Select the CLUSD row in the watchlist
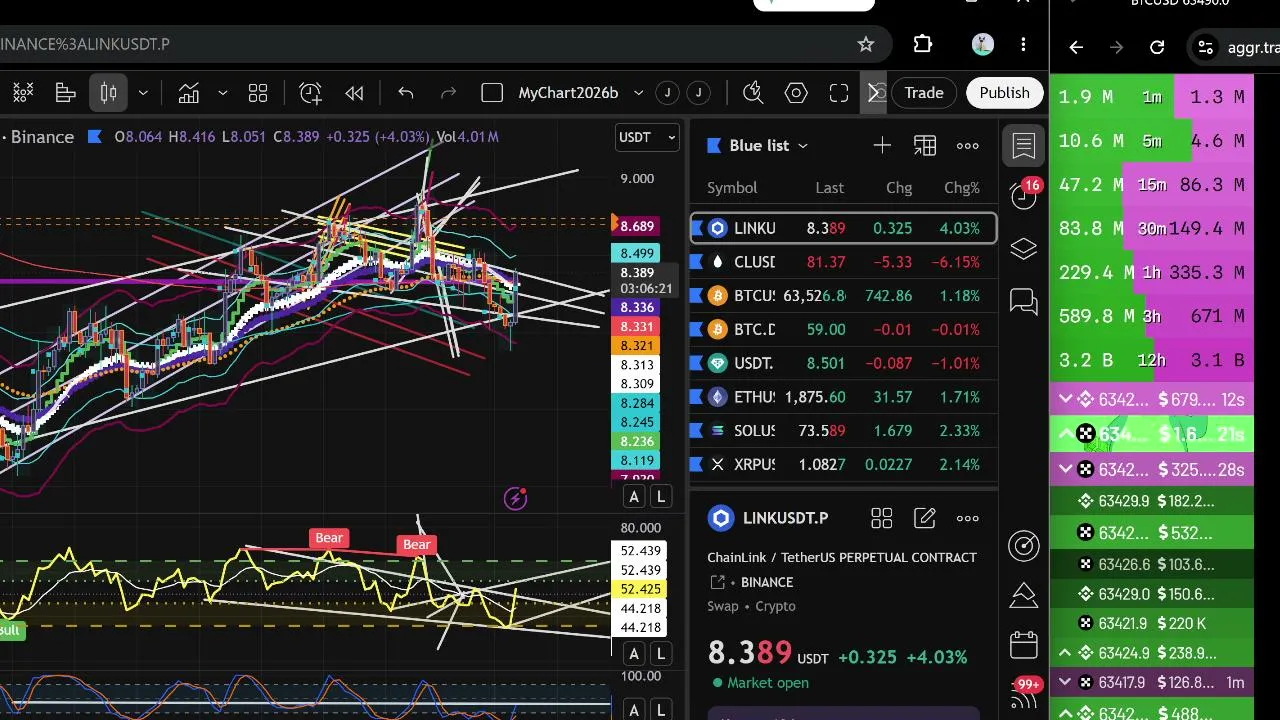 [843, 262]
